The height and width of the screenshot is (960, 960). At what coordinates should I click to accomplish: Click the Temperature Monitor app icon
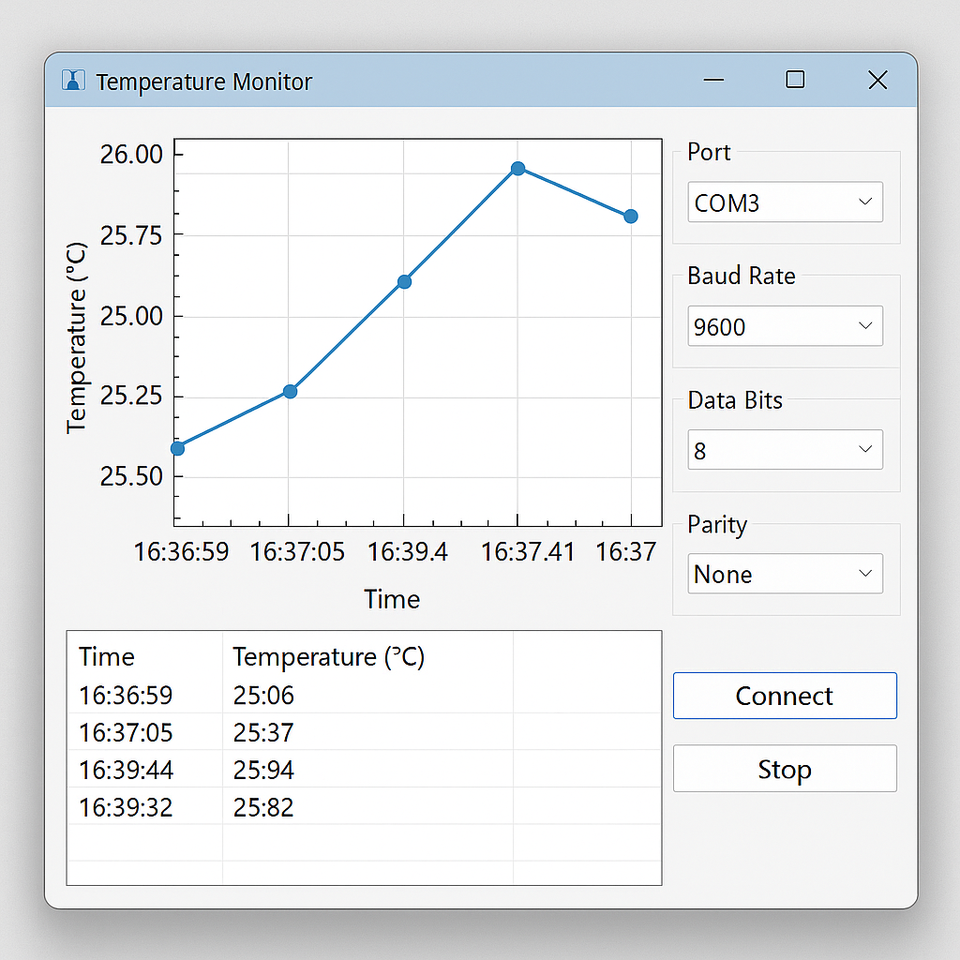73,80
